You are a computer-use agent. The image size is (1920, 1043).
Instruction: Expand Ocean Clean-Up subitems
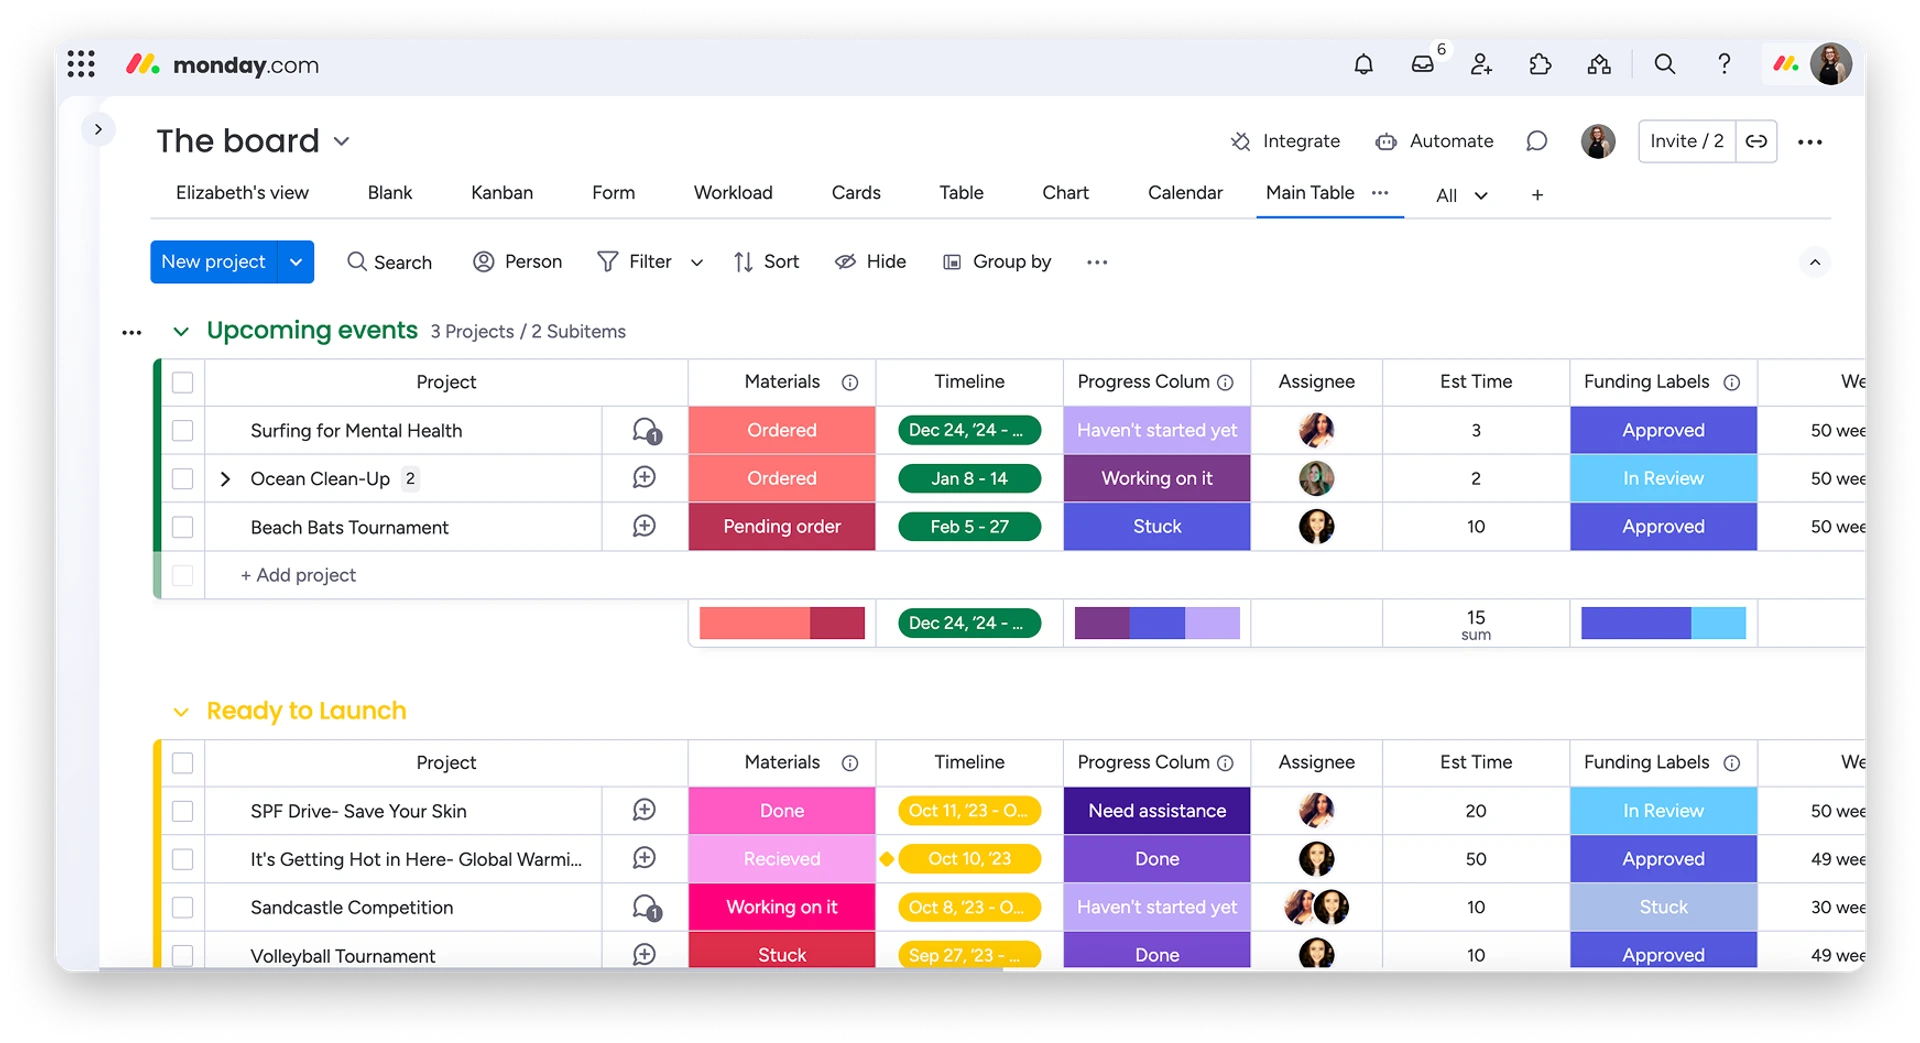225,479
